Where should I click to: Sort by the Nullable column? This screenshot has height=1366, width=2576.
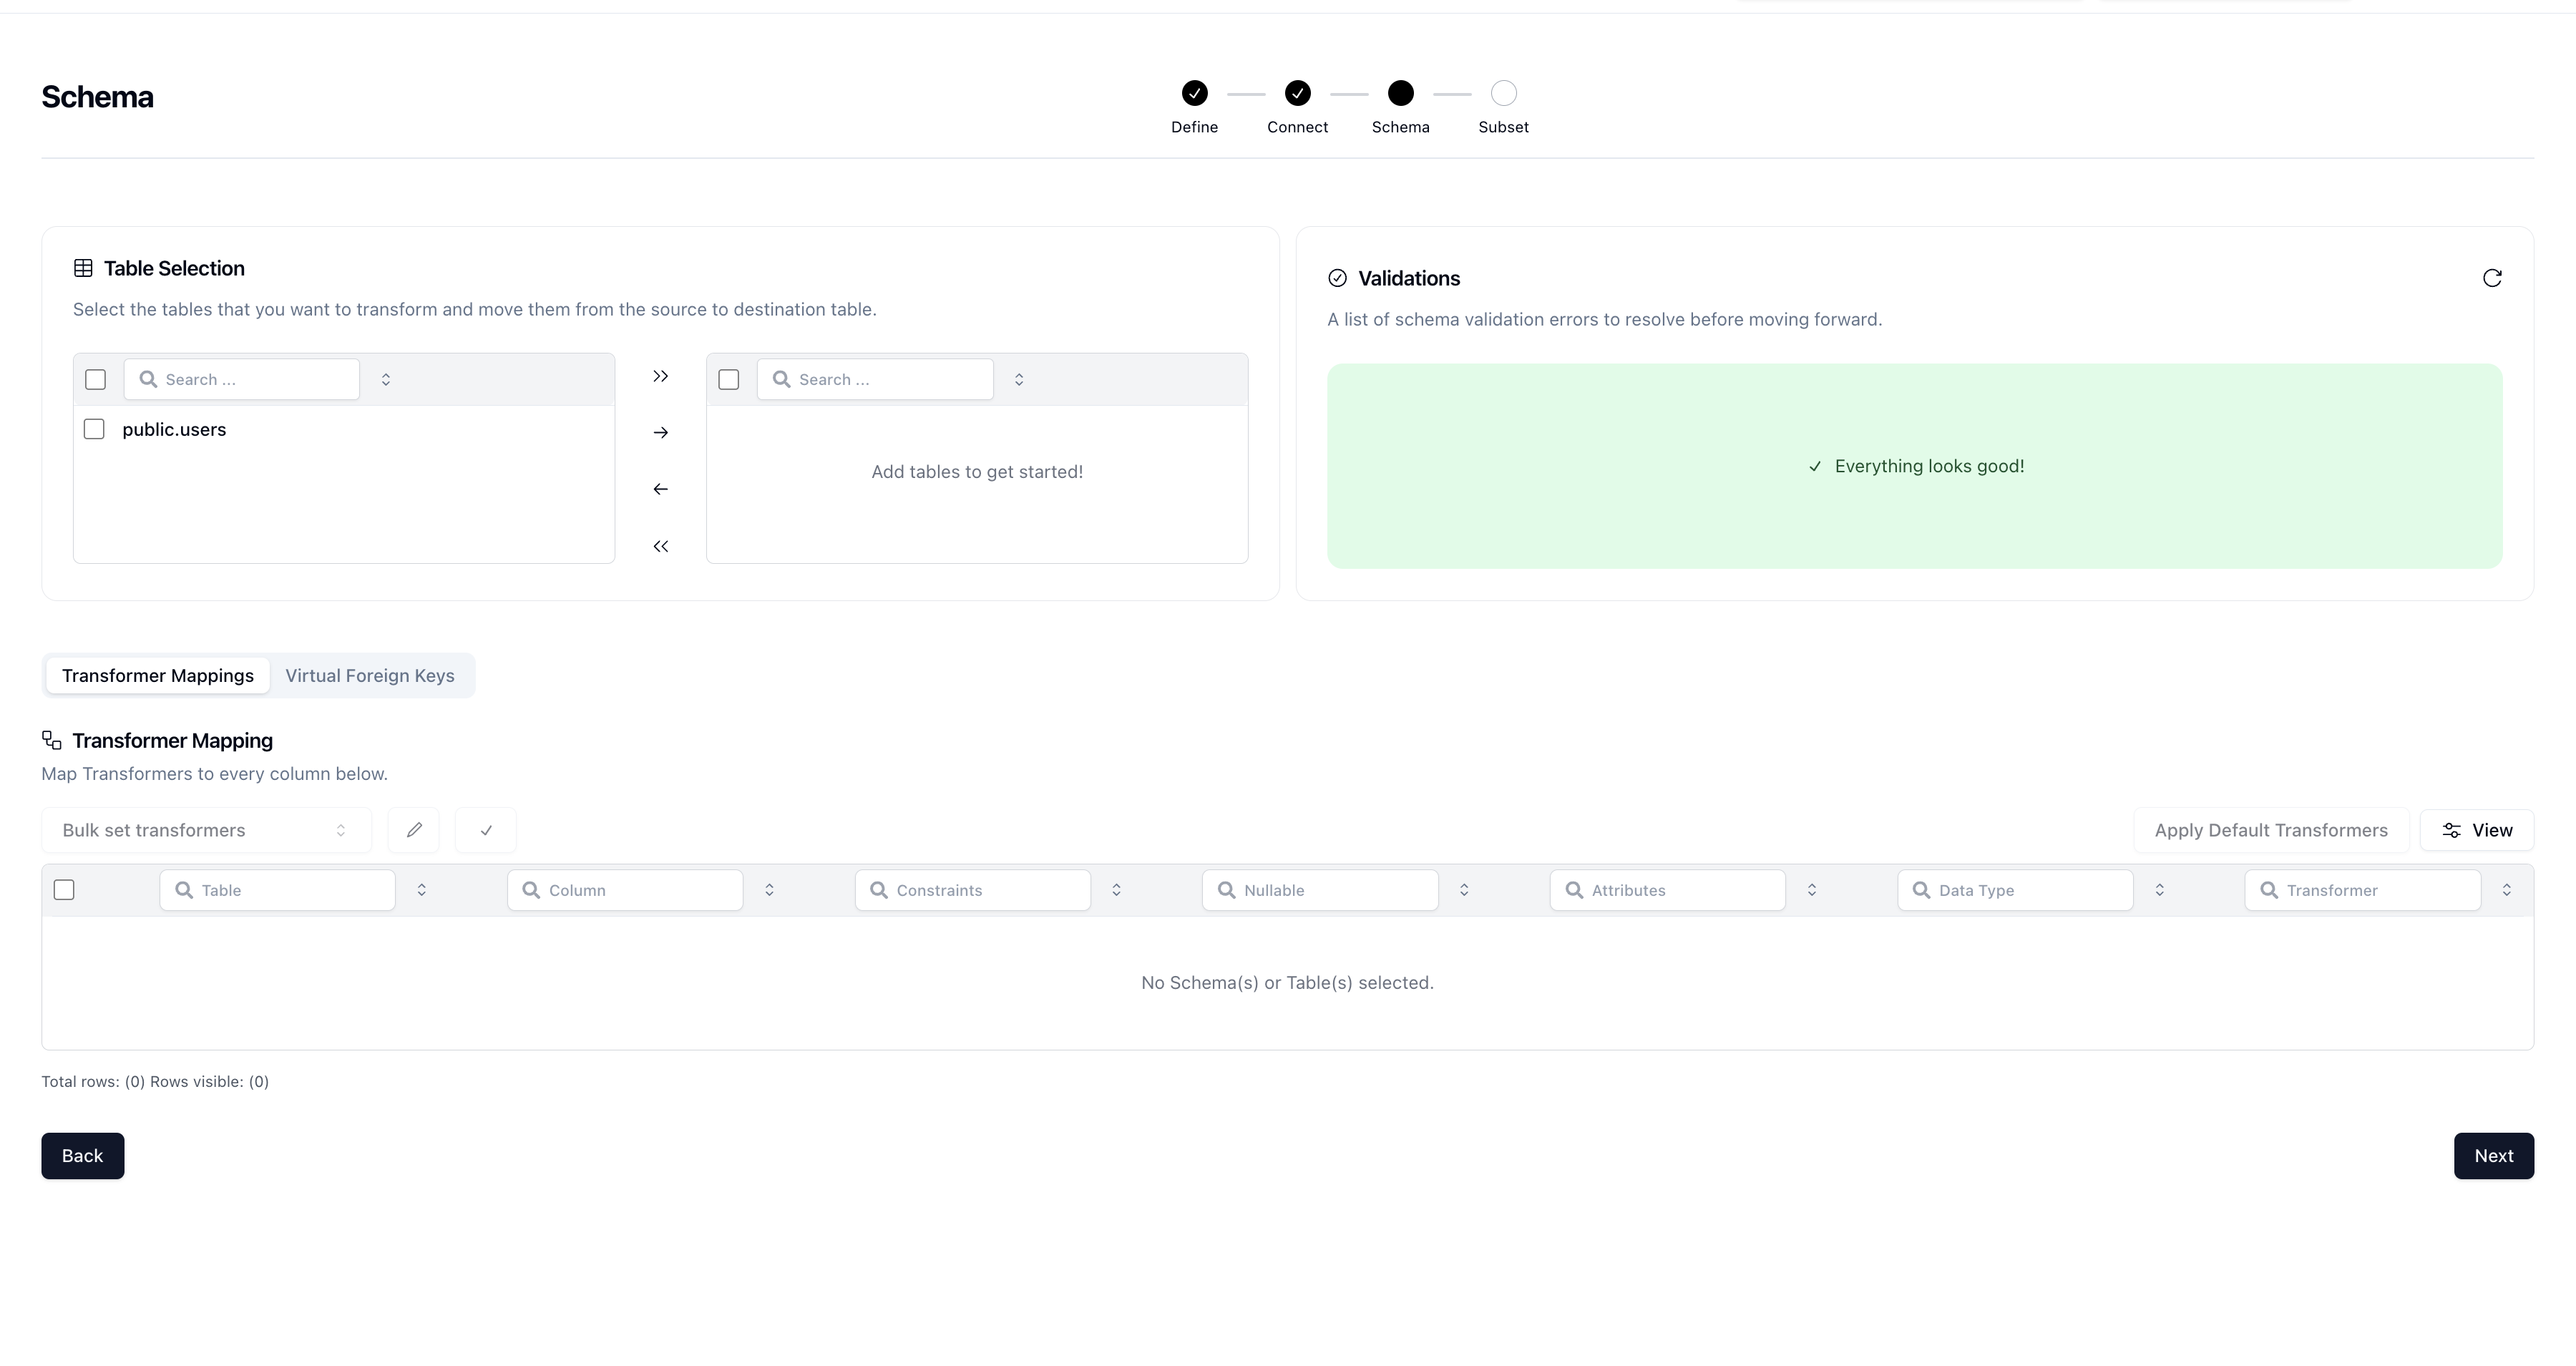point(1464,890)
